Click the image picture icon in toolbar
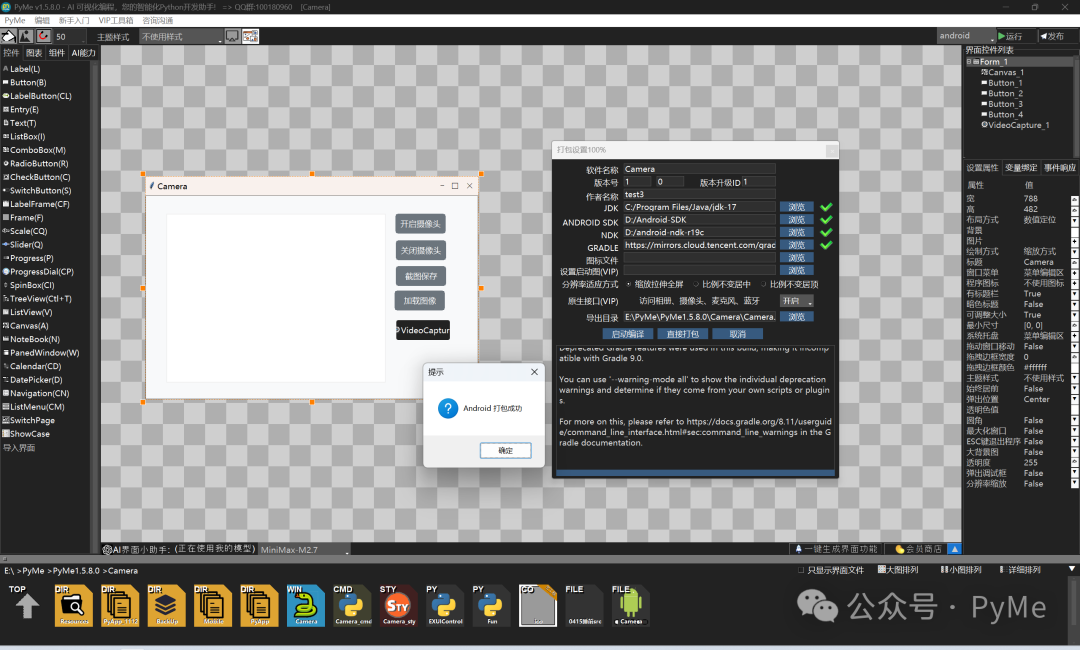The image size is (1080, 650). (x=25, y=36)
